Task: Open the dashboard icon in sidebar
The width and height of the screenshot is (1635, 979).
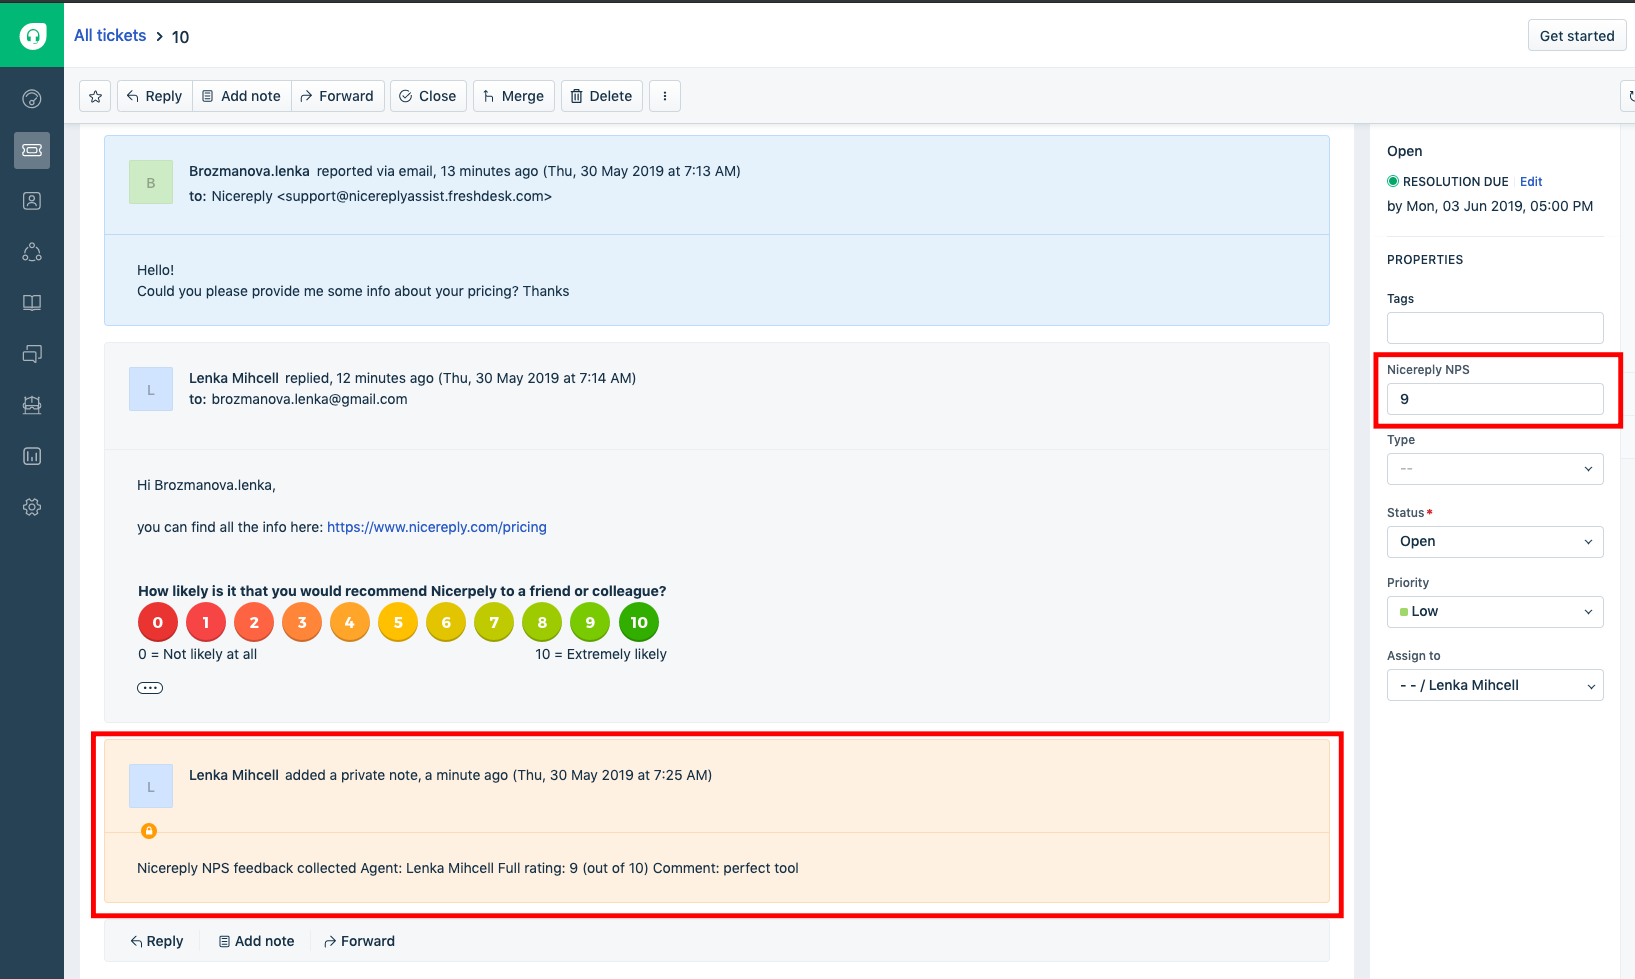Action: (x=32, y=98)
